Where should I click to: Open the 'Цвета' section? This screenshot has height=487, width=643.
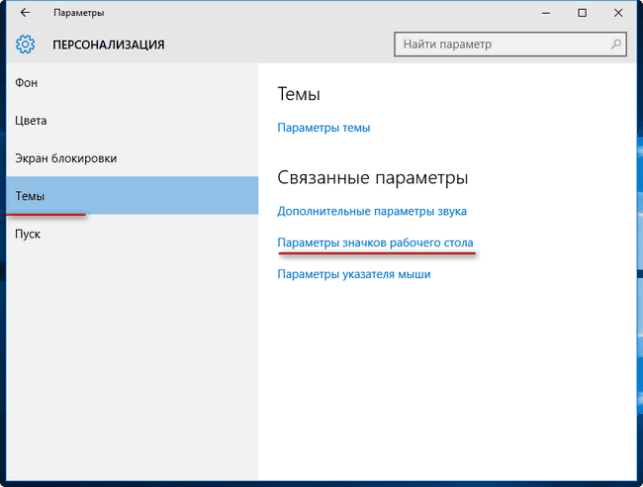point(132,121)
